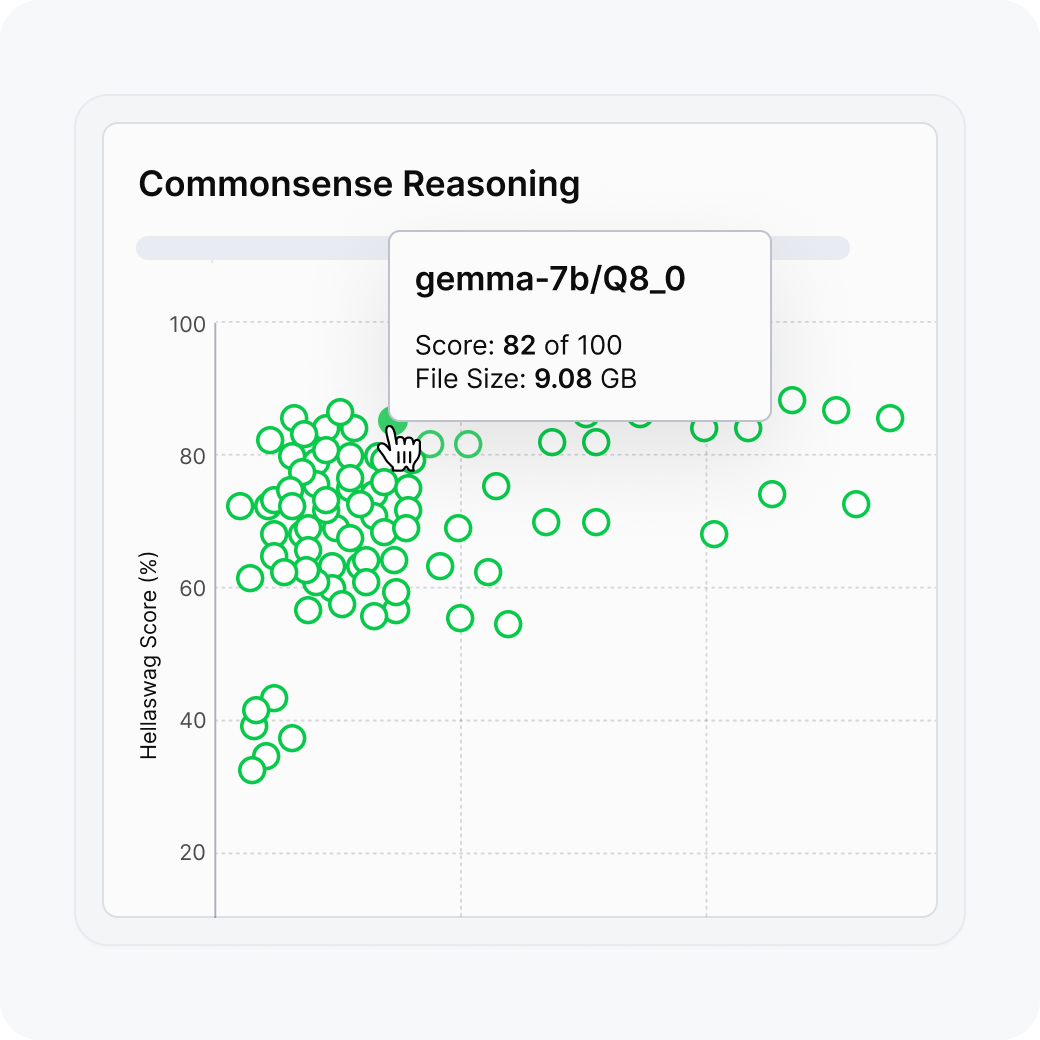Screen dimensions: 1040x1040
Task: Click the highlighted gemma-7b/Q8_0 data point
Action: pos(390,423)
